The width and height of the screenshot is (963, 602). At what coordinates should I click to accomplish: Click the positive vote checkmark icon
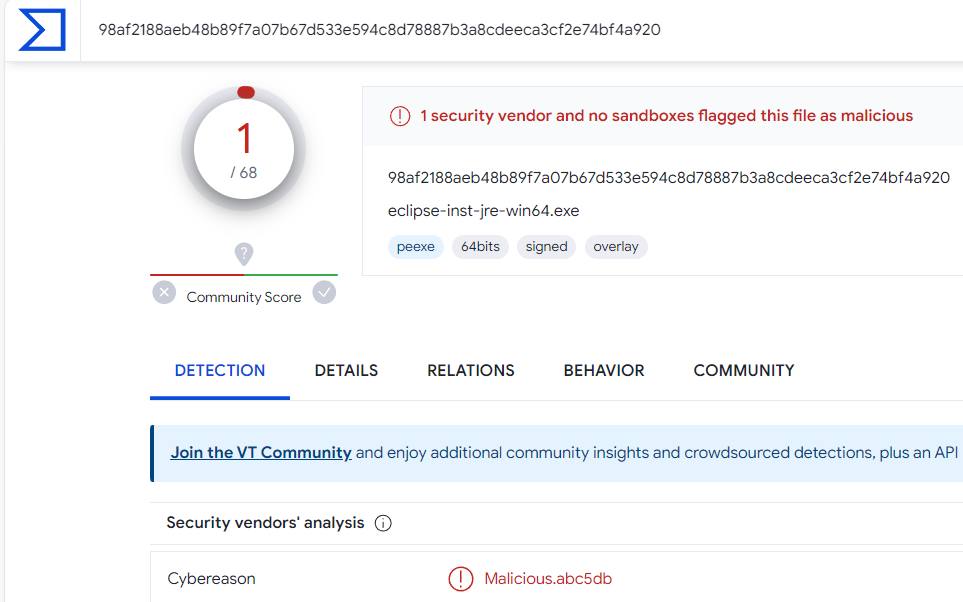click(324, 293)
